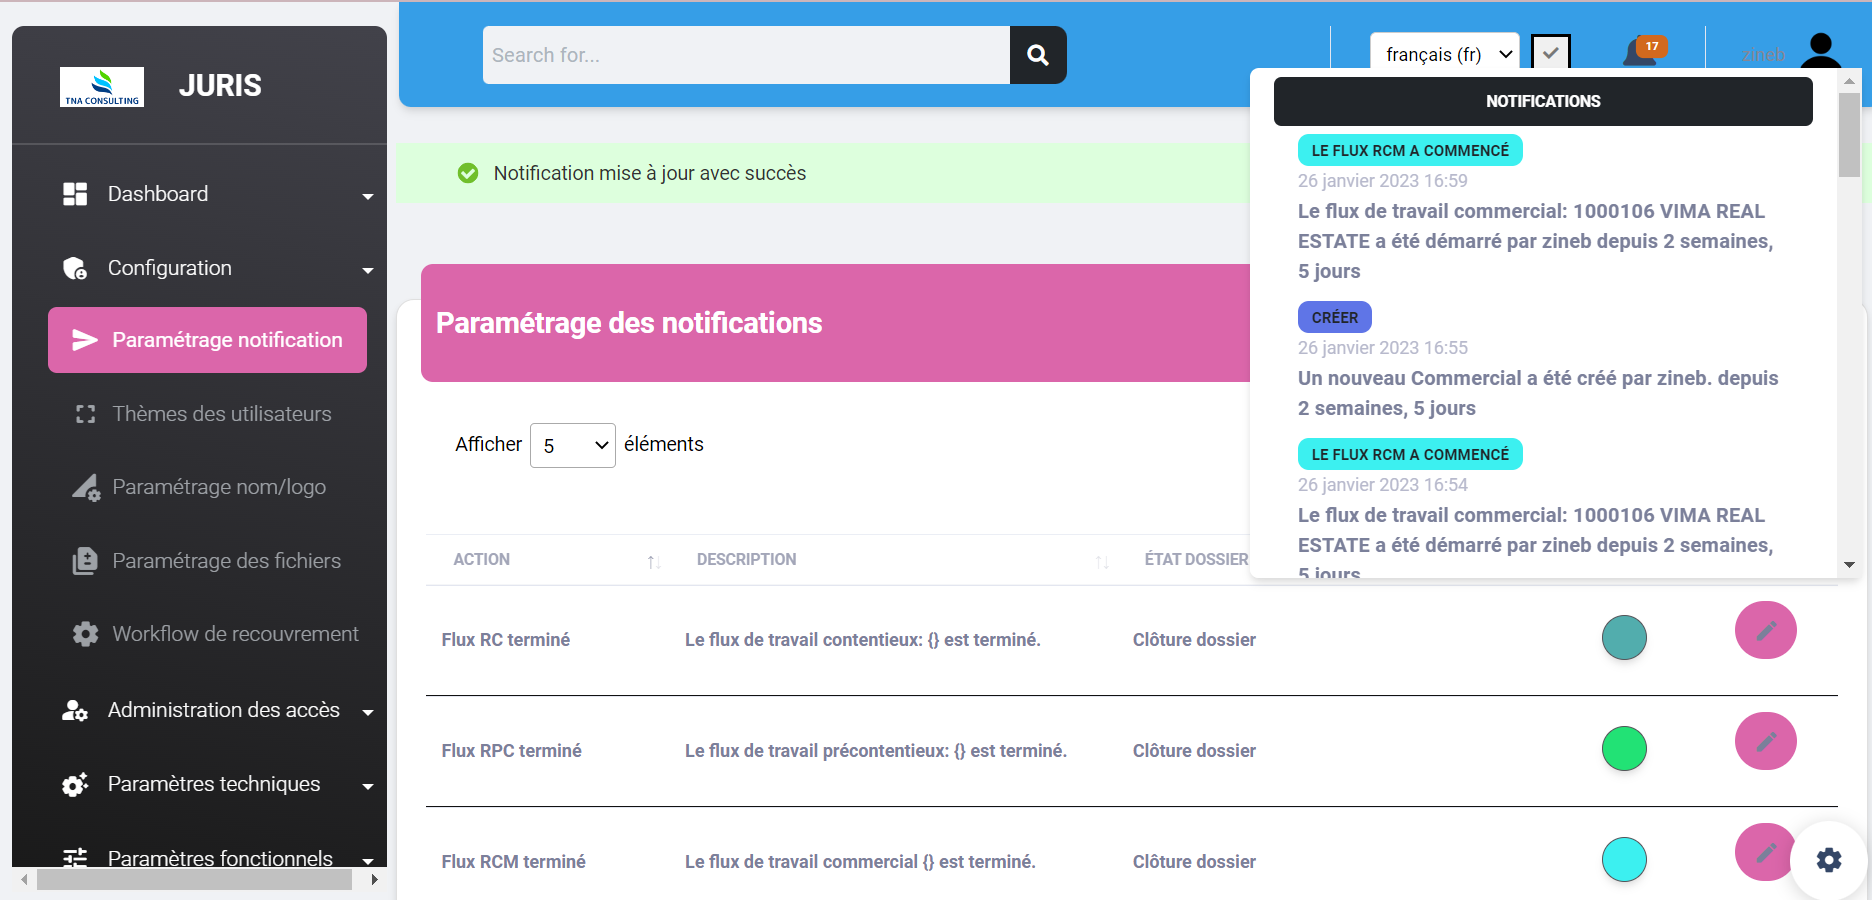Toggle the checkbox next to language selector

1550,53
